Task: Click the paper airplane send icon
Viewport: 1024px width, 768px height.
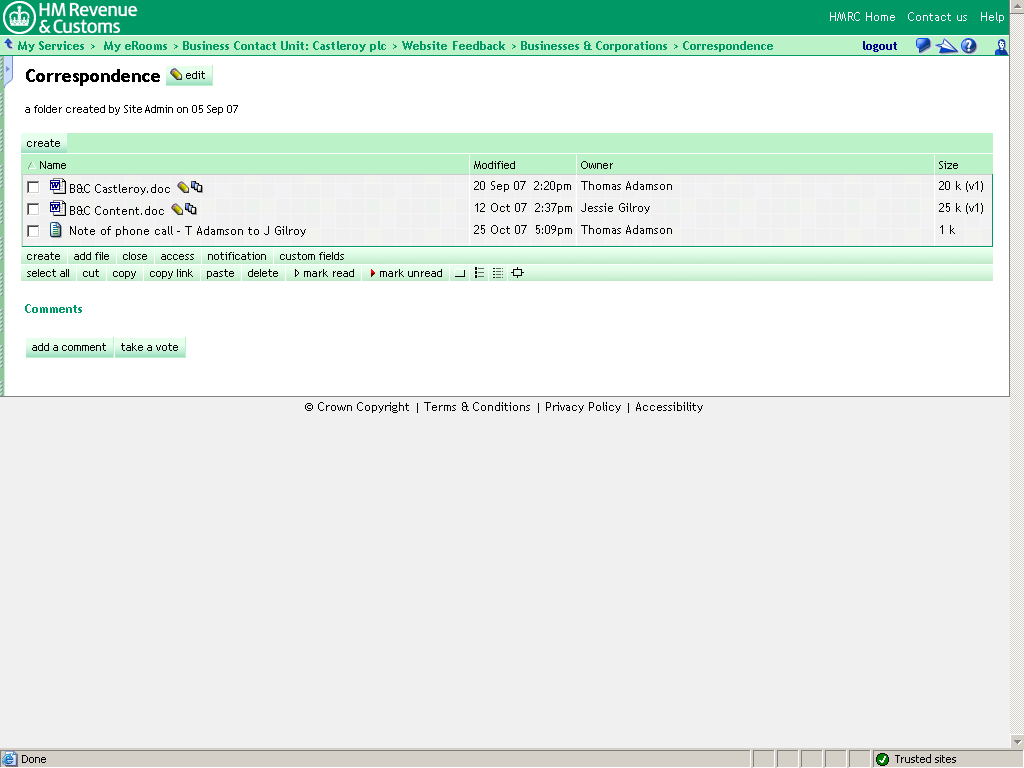Action: click(x=946, y=46)
